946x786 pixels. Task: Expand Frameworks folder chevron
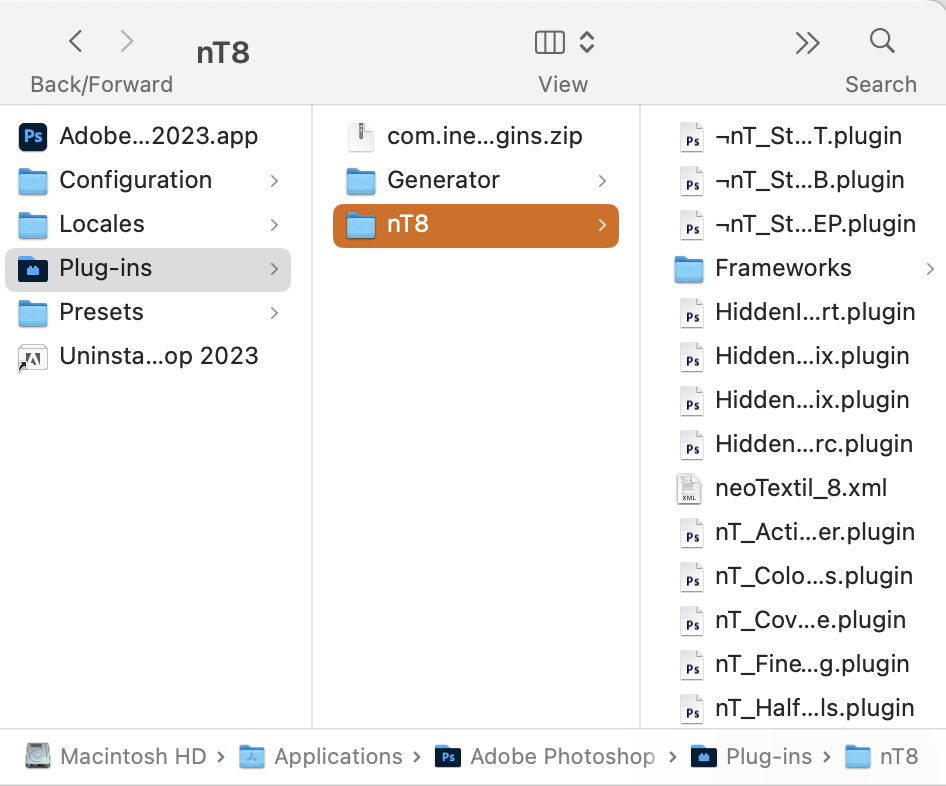pos(930,268)
